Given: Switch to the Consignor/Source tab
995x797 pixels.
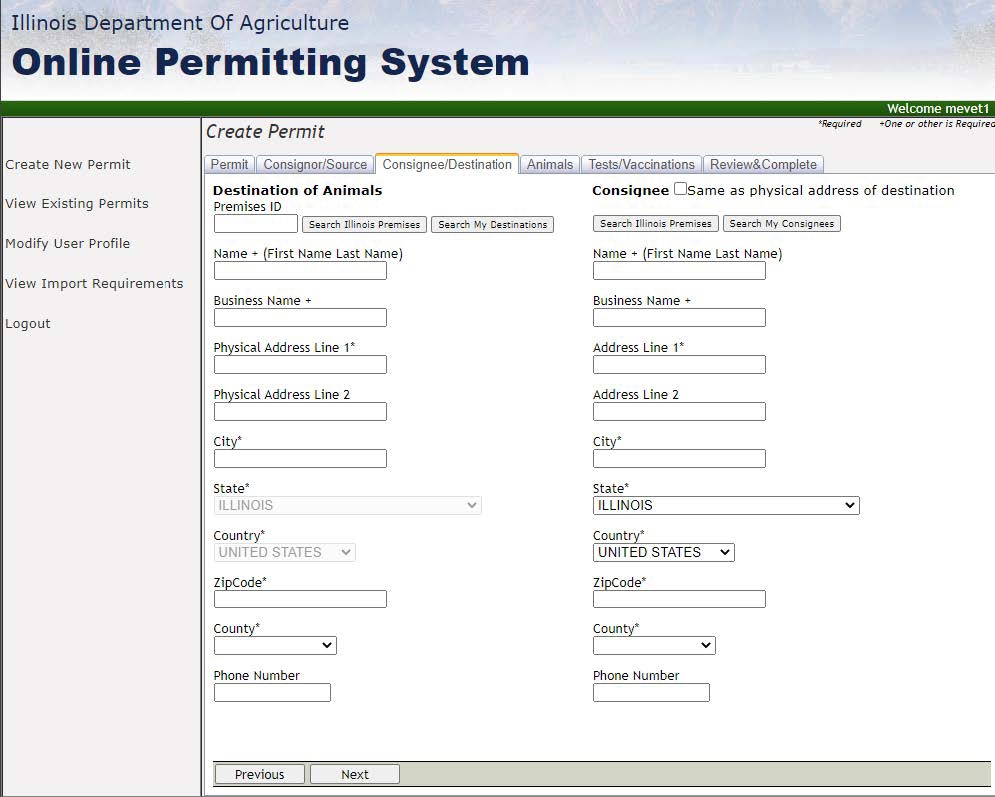Looking at the screenshot, I should click(315, 164).
